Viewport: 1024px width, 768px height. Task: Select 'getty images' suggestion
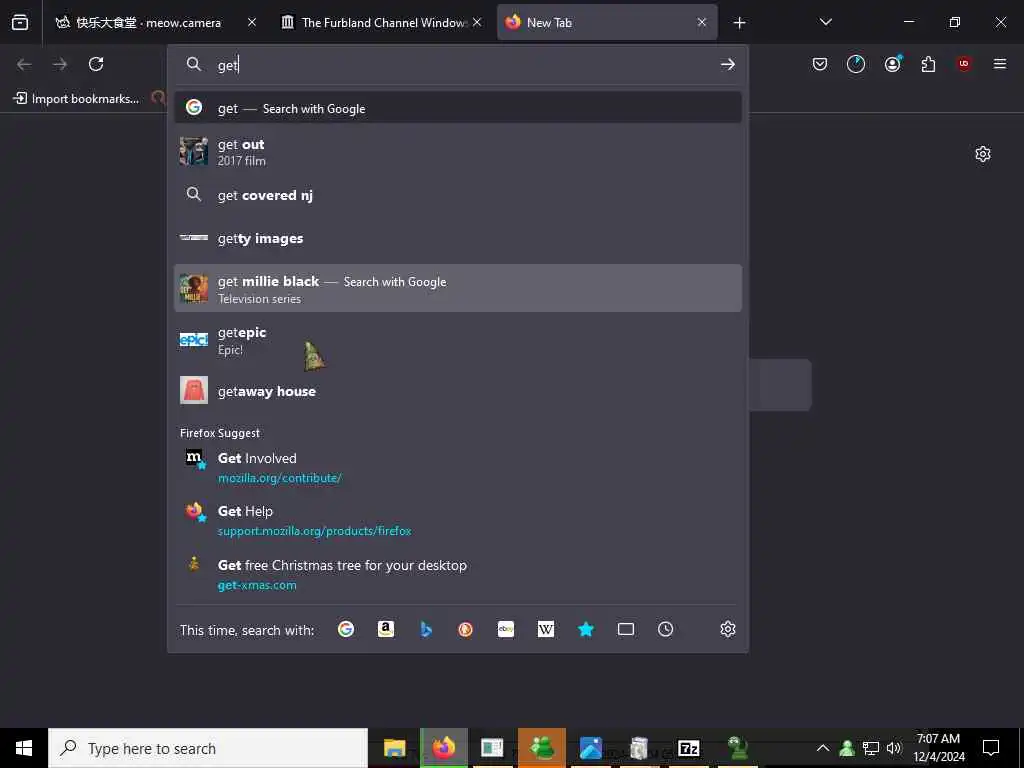click(458, 238)
